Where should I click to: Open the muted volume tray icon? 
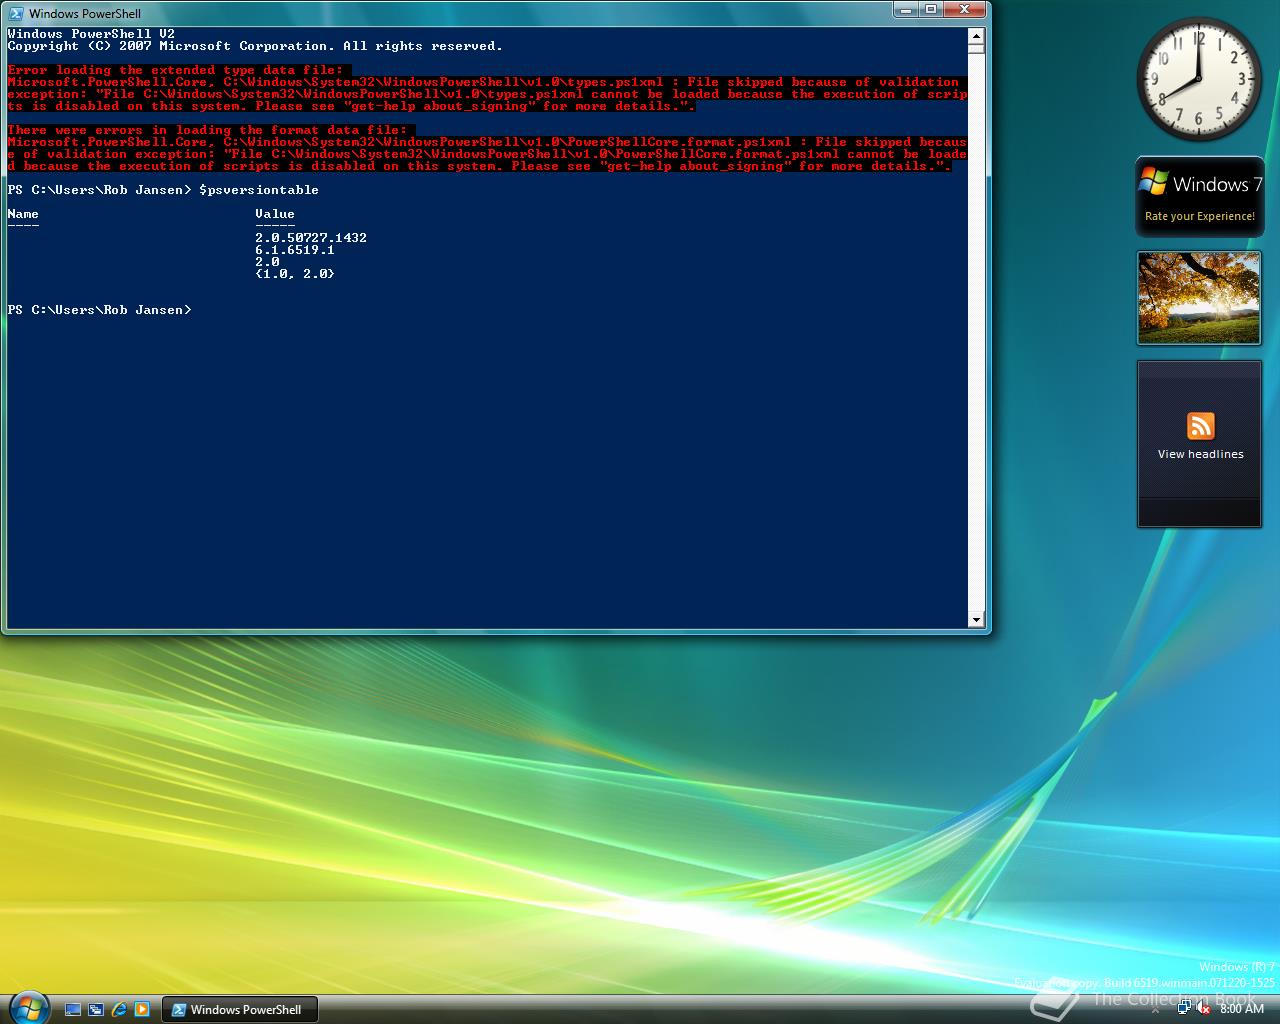(x=1203, y=1008)
